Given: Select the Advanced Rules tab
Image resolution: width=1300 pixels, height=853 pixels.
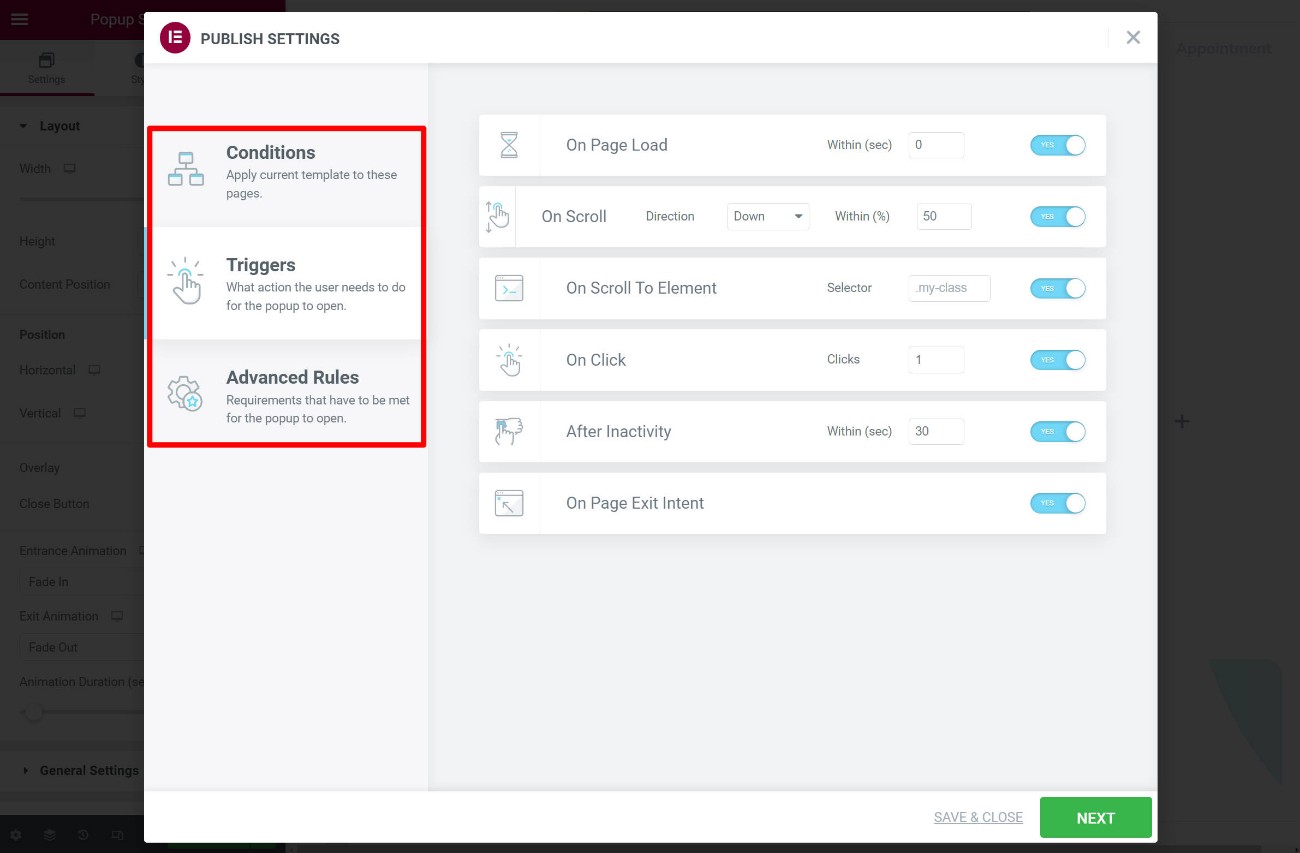Looking at the screenshot, I should click(x=287, y=396).
